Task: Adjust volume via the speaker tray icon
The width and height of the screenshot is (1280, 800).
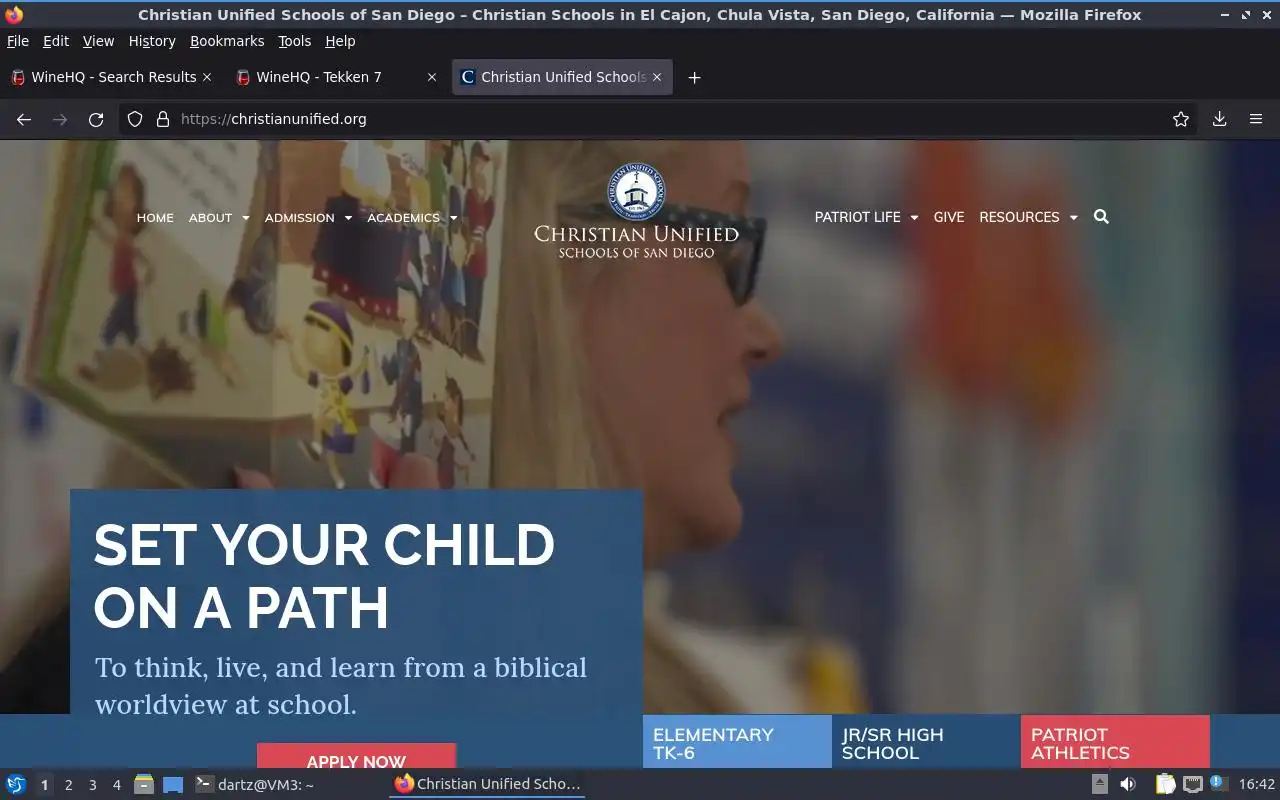Action: pos(1128,784)
